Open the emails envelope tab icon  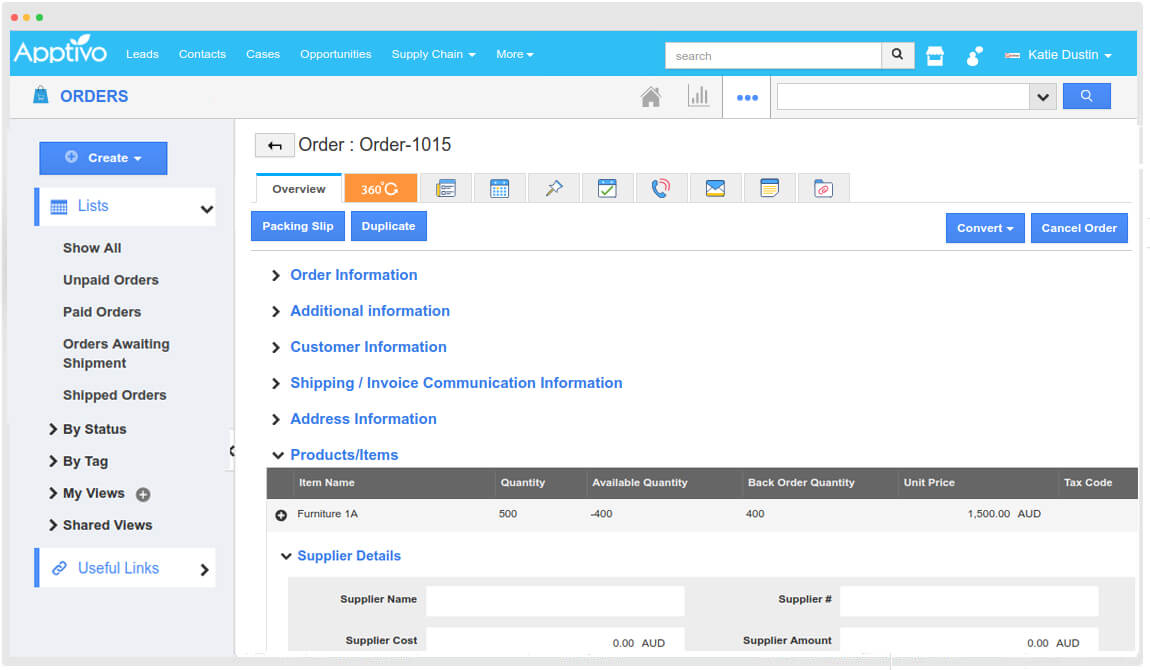pyautogui.click(x=715, y=188)
